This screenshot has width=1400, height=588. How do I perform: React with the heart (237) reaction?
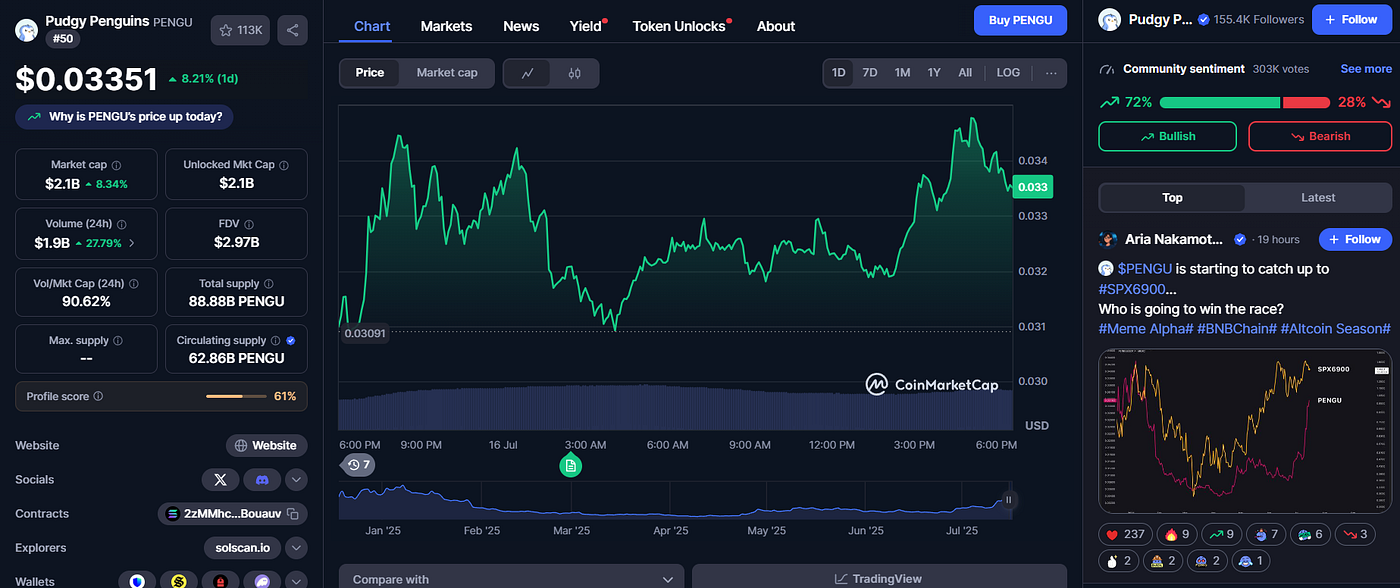pos(1125,535)
